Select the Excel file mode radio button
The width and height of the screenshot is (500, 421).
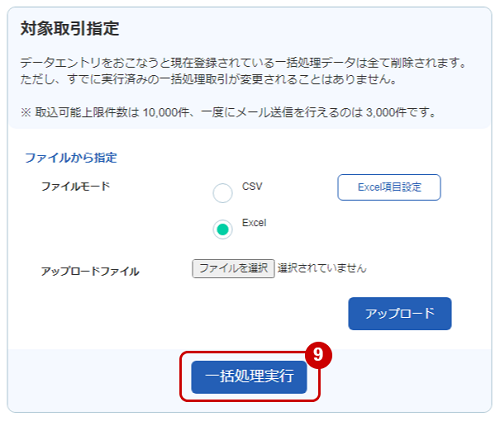(x=222, y=229)
